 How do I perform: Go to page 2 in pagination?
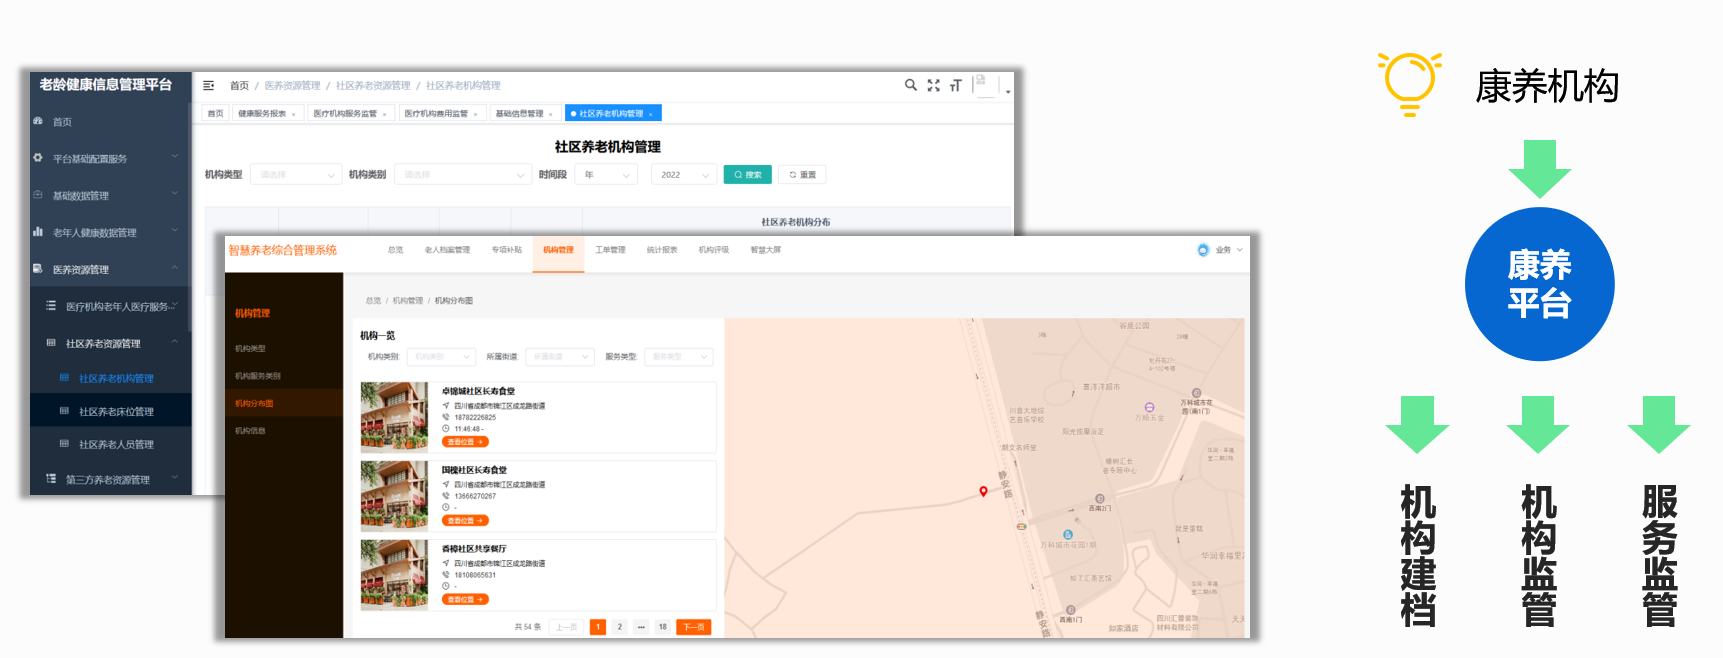[619, 627]
